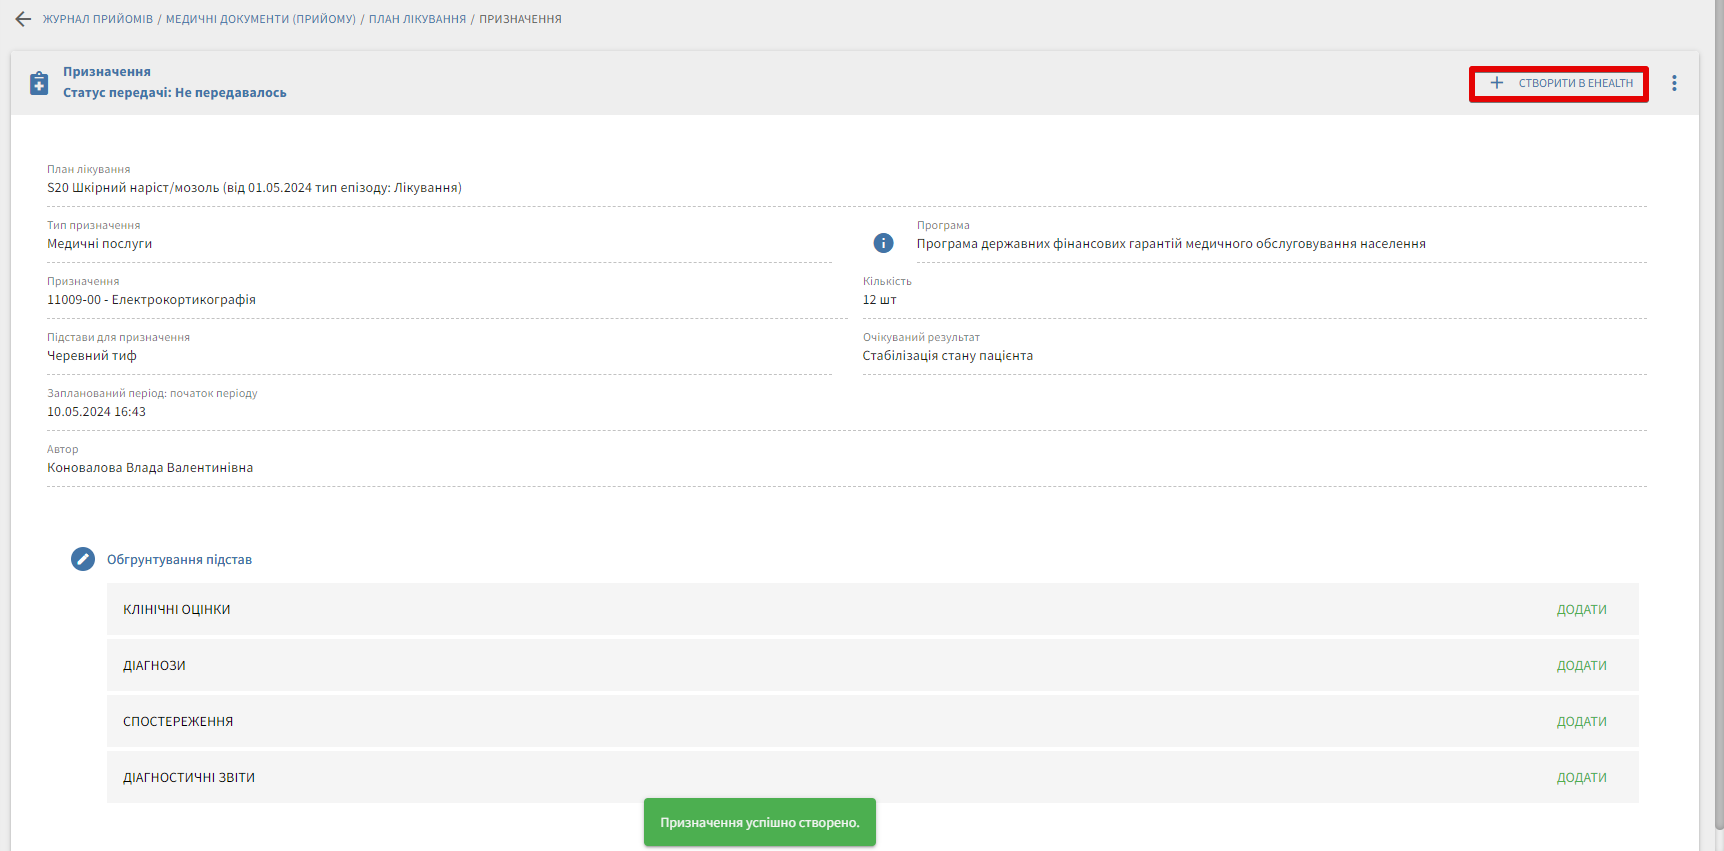
Task: Click Додати for Діагностичні звіти
Action: pyautogui.click(x=1581, y=777)
